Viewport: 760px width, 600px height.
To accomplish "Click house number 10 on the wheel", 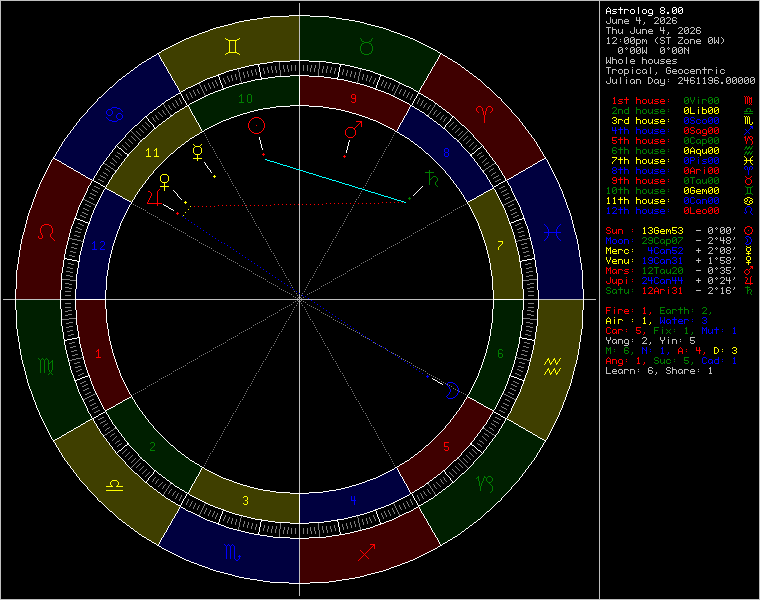I will (245, 98).
